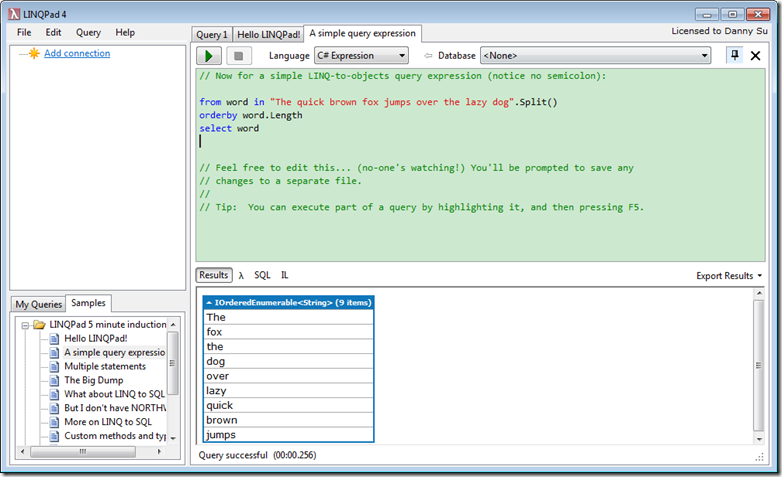Click the 'quick' result row
Screen dimensions: 782x477
[x=289, y=406]
